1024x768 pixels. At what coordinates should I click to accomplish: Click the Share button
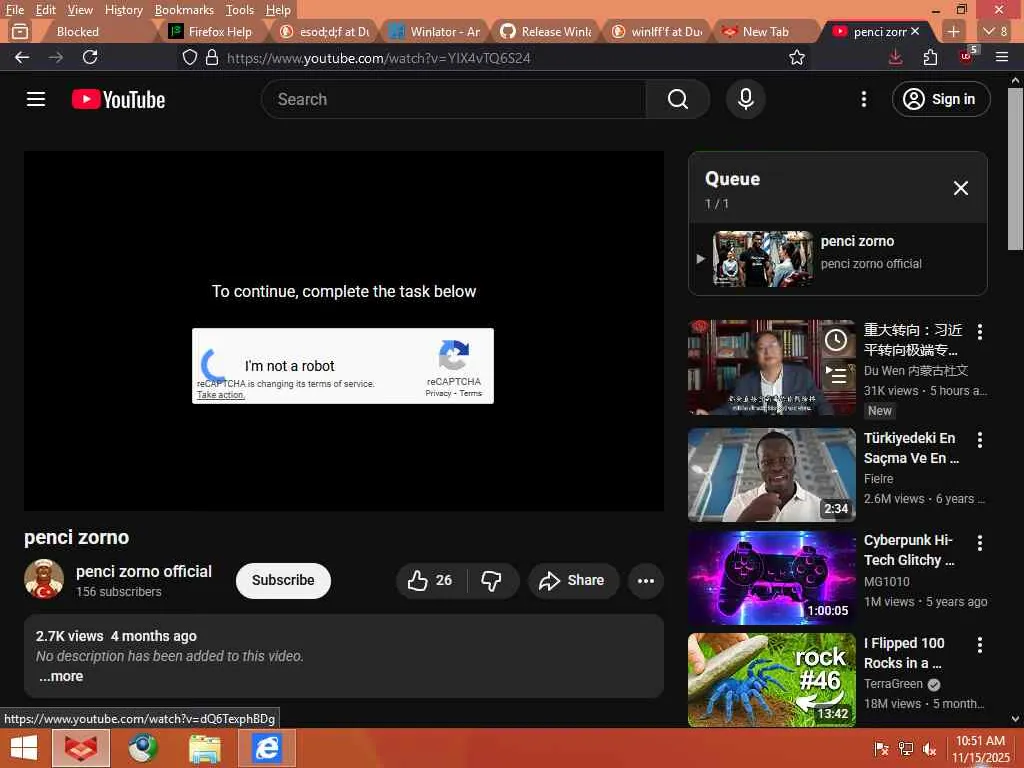pos(573,580)
